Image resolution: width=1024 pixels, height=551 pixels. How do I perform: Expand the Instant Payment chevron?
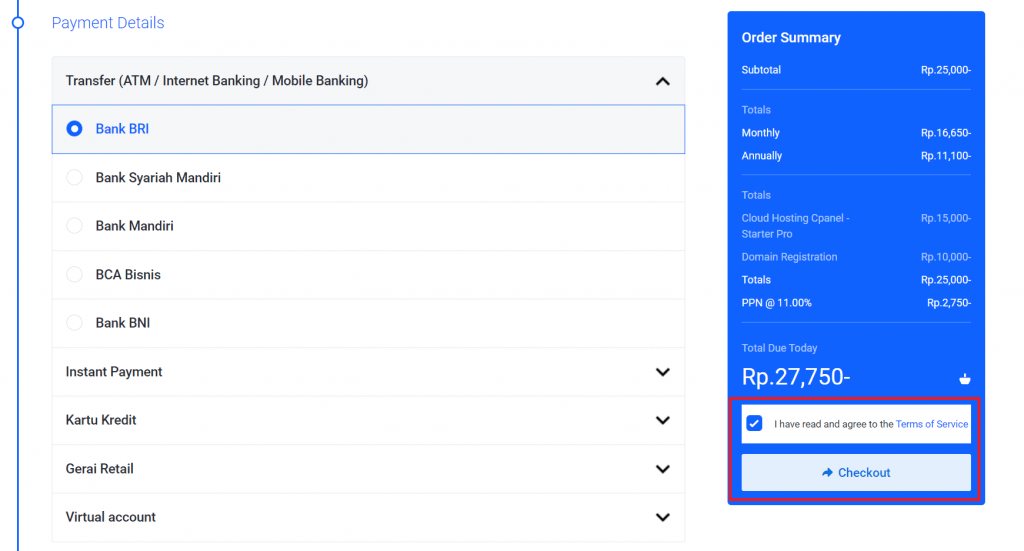(662, 372)
